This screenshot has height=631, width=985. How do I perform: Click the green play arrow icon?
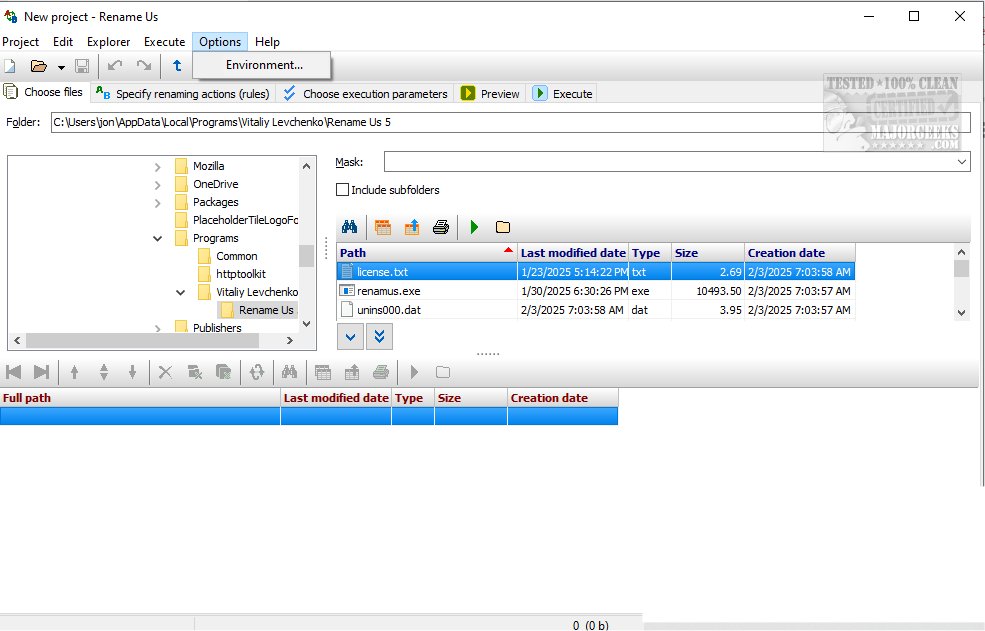click(x=474, y=227)
